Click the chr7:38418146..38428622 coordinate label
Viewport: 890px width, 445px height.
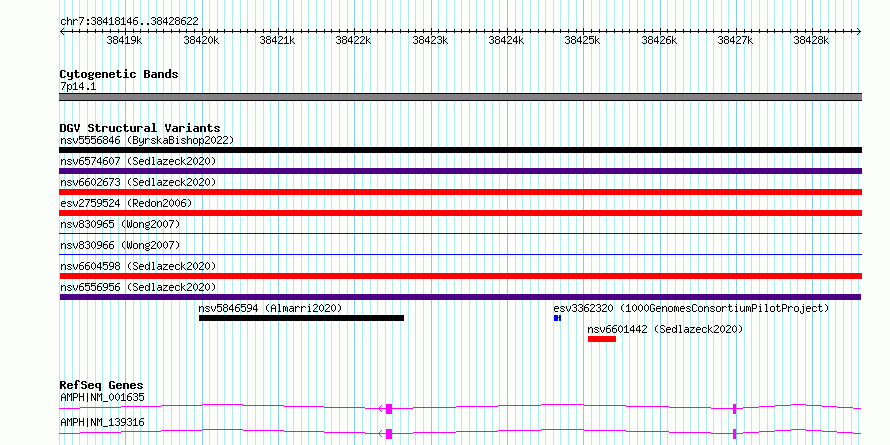(x=129, y=22)
